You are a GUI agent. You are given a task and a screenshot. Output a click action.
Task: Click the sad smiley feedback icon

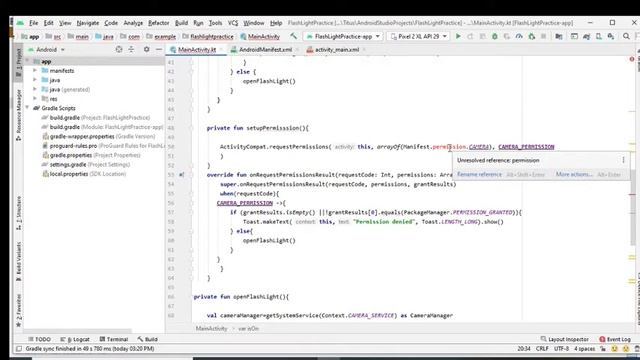coord(626,349)
